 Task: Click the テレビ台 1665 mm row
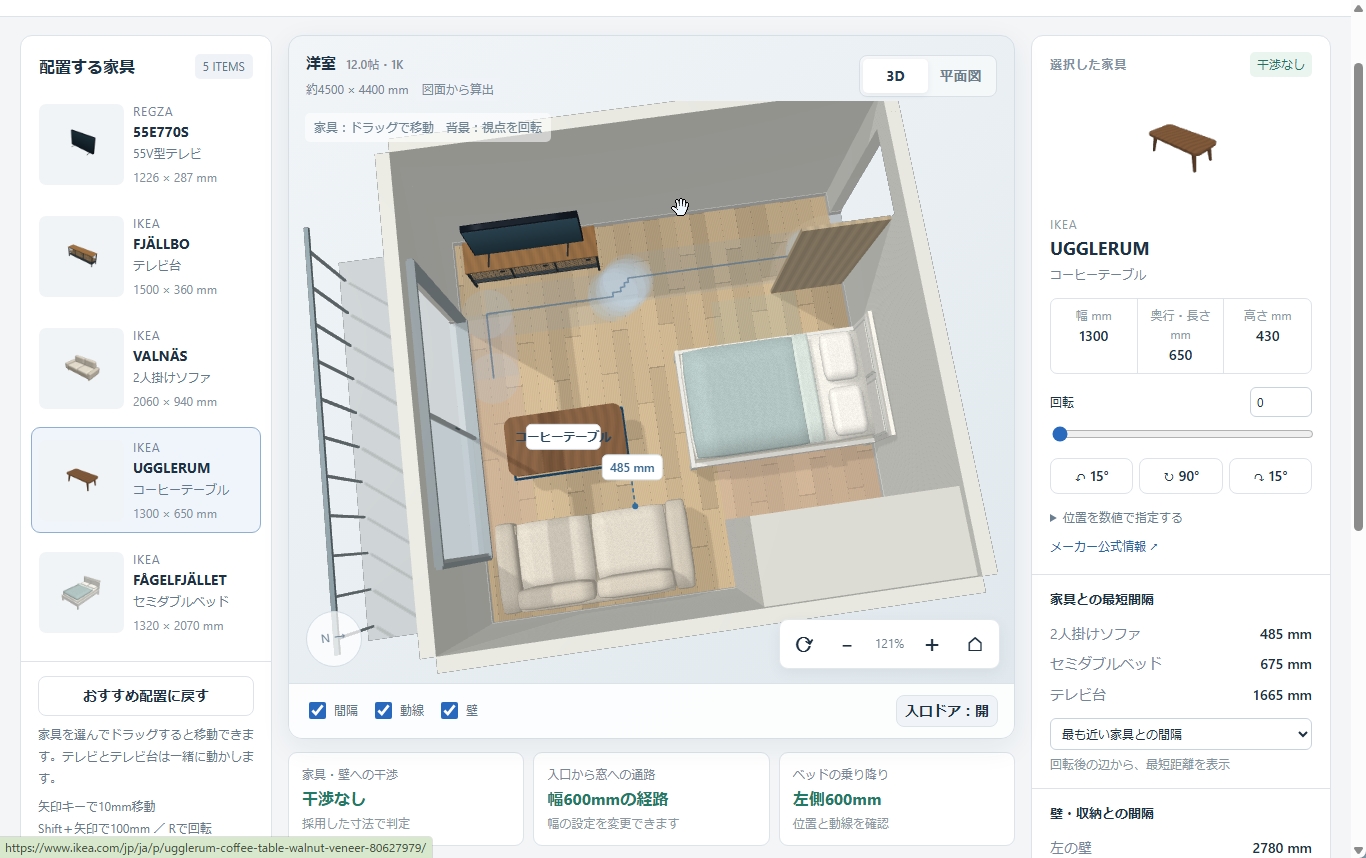click(1181, 695)
